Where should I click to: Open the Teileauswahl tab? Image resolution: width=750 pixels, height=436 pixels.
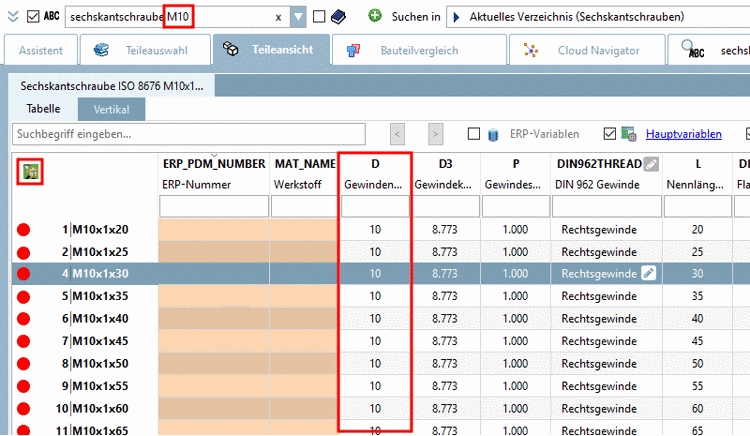point(145,50)
